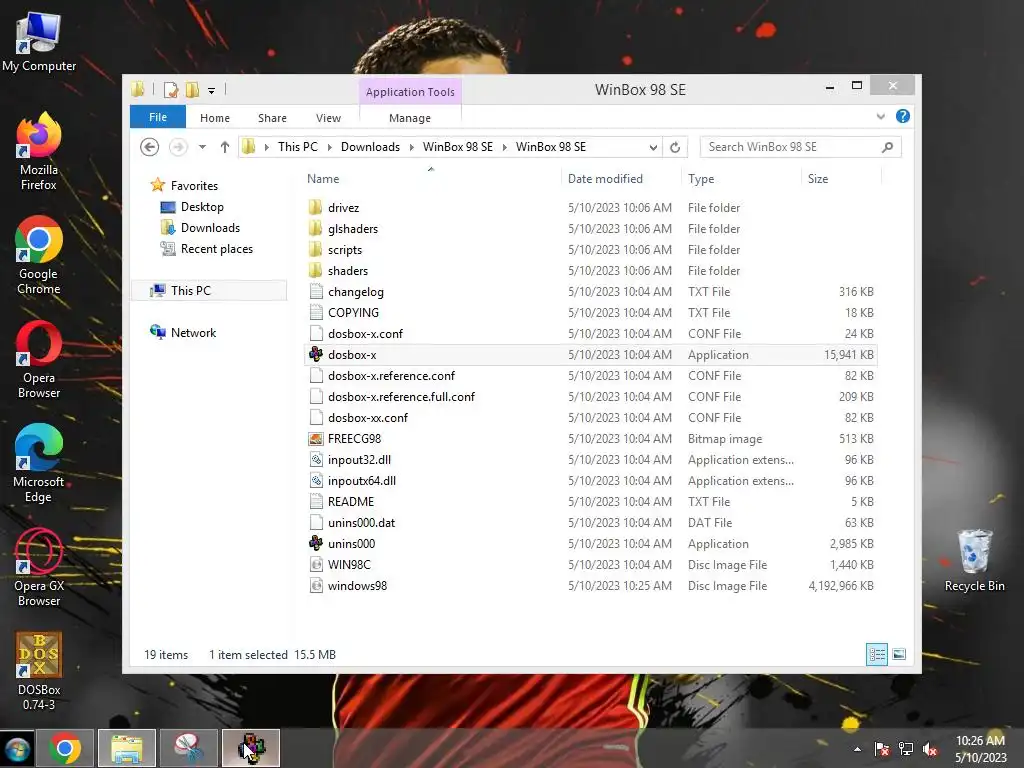Click the Application Tools contextual tab
This screenshot has width=1024, height=768.
410,92
